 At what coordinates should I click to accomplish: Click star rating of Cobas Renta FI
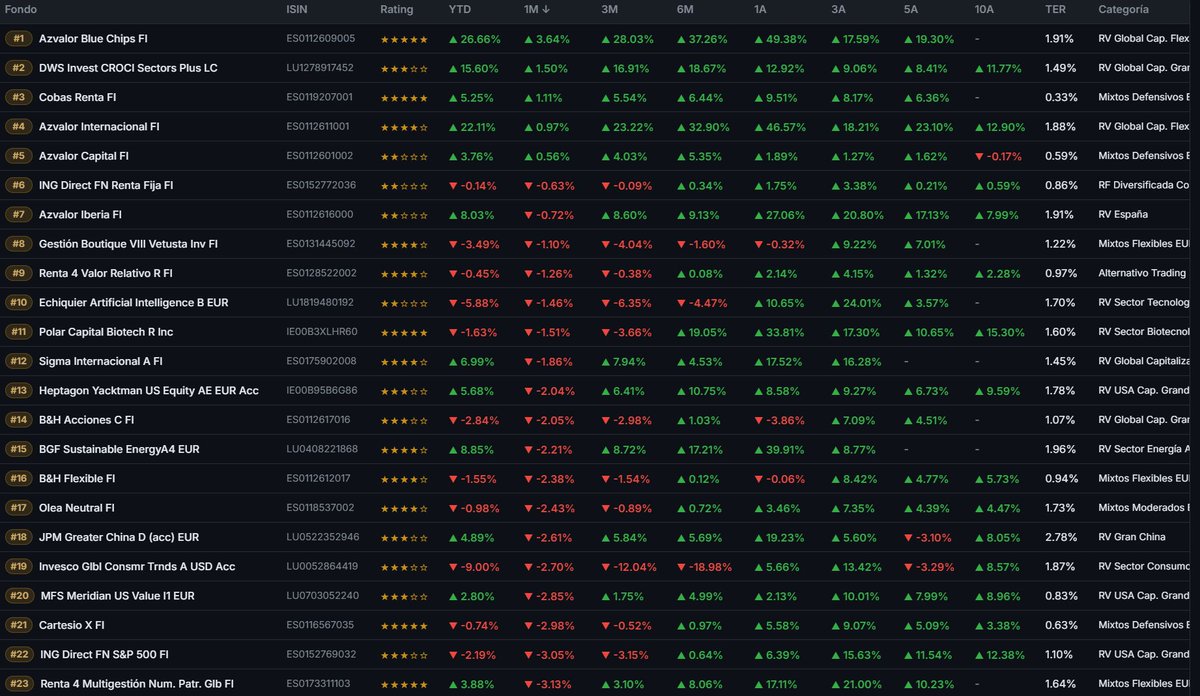(x=404, y=98)
